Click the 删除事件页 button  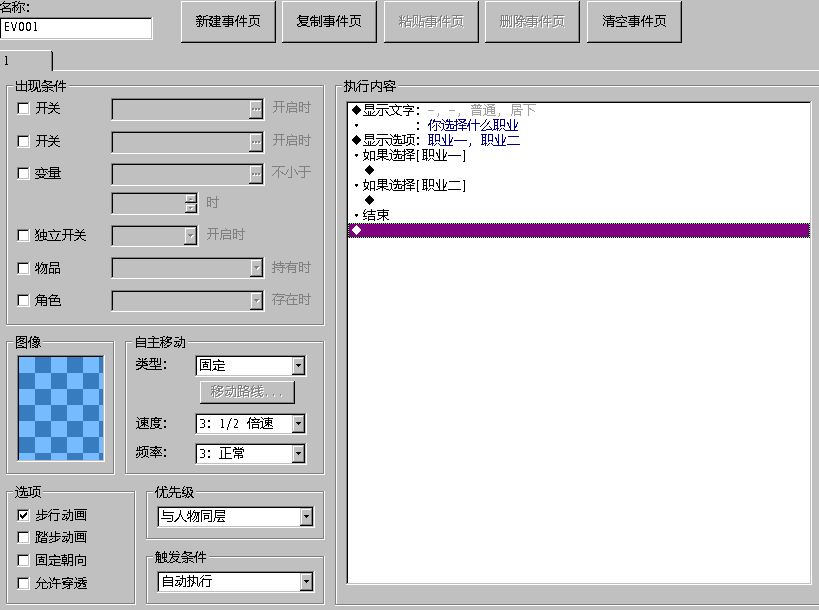coord(532,21)
